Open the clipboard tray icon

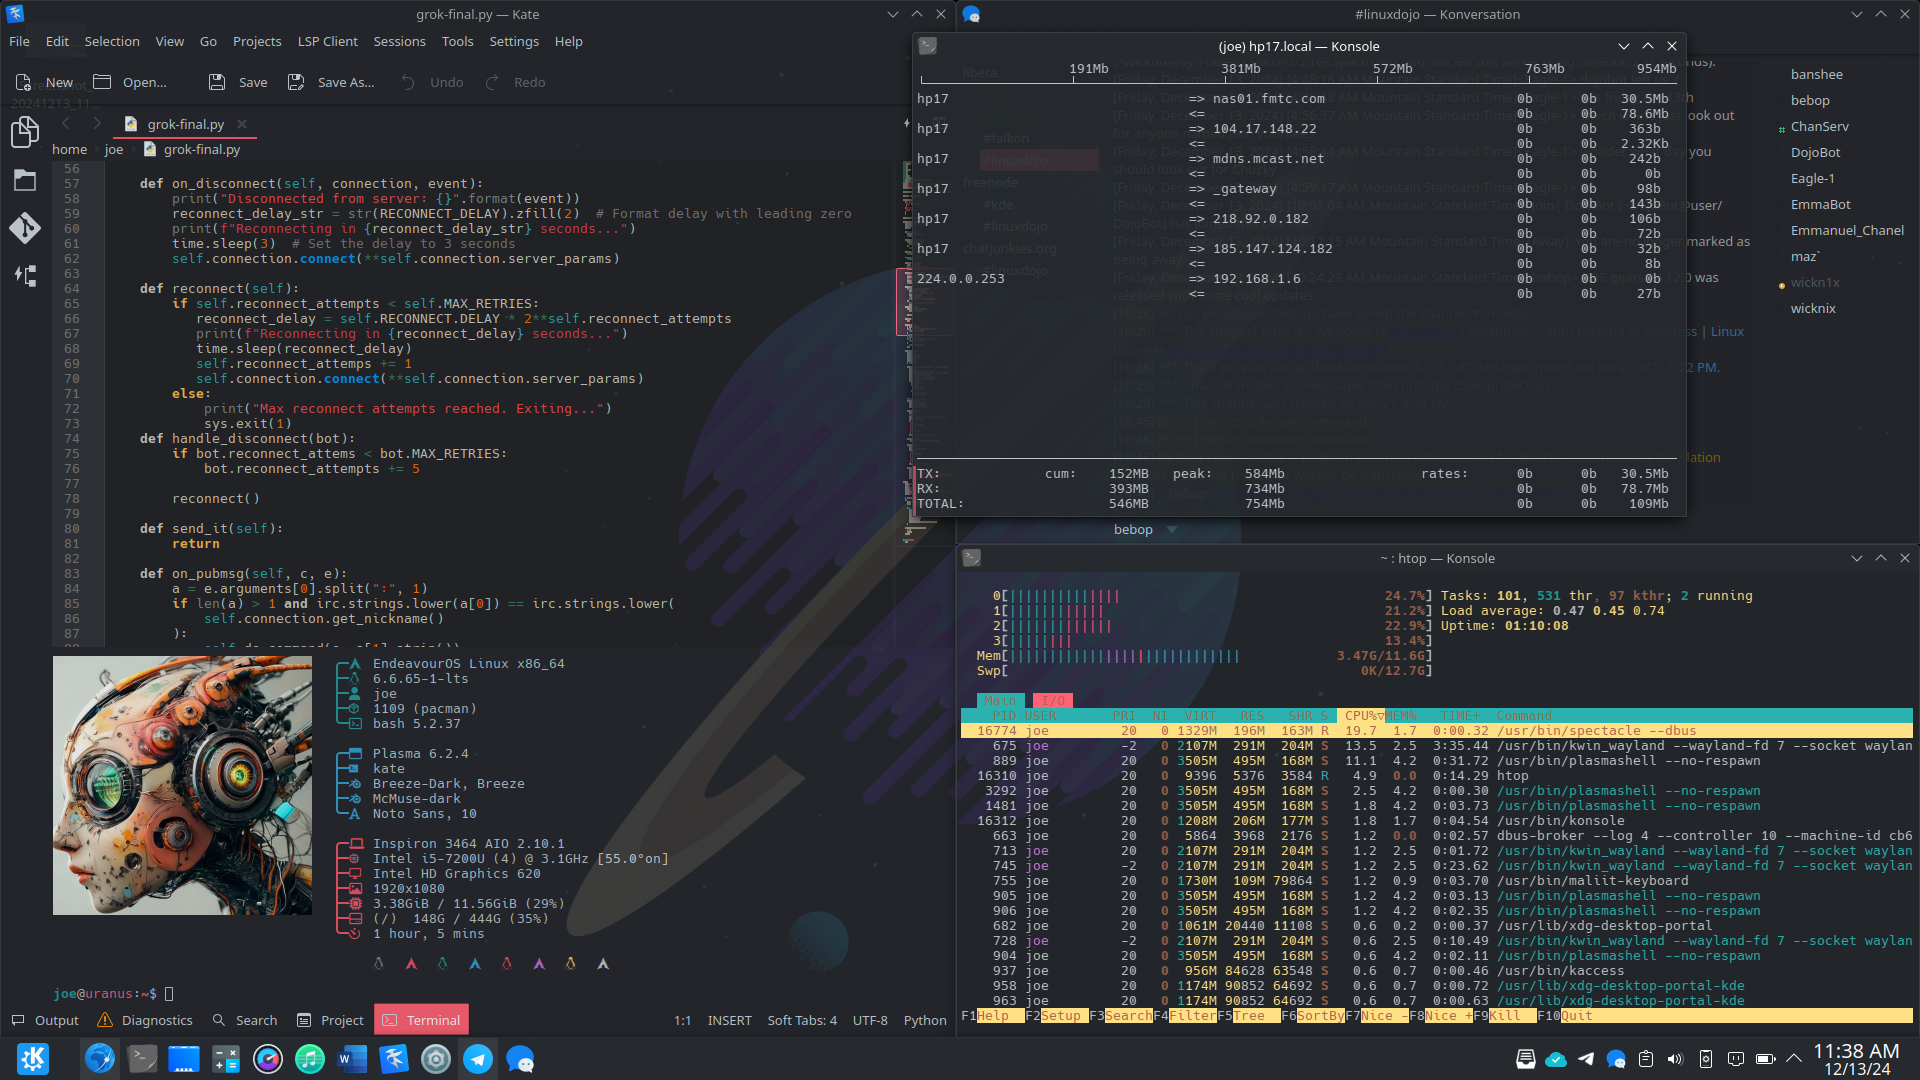coord(1646,1058)
